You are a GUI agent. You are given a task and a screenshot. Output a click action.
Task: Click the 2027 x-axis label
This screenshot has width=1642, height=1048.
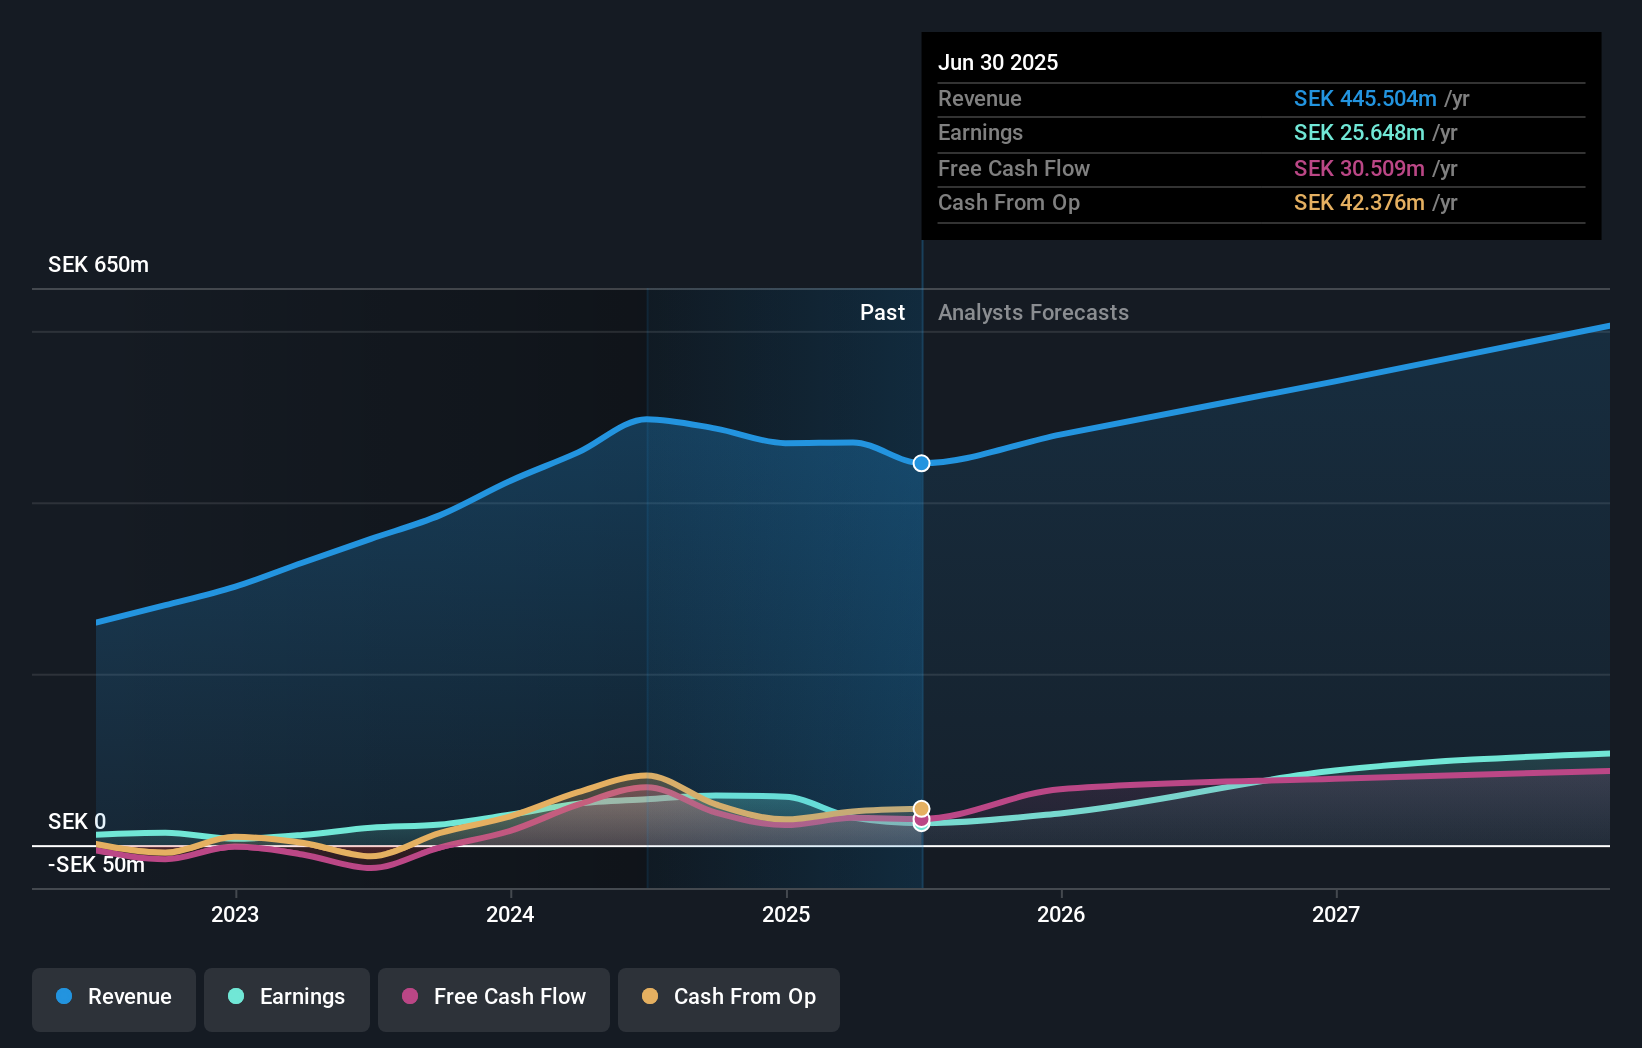1336,915
